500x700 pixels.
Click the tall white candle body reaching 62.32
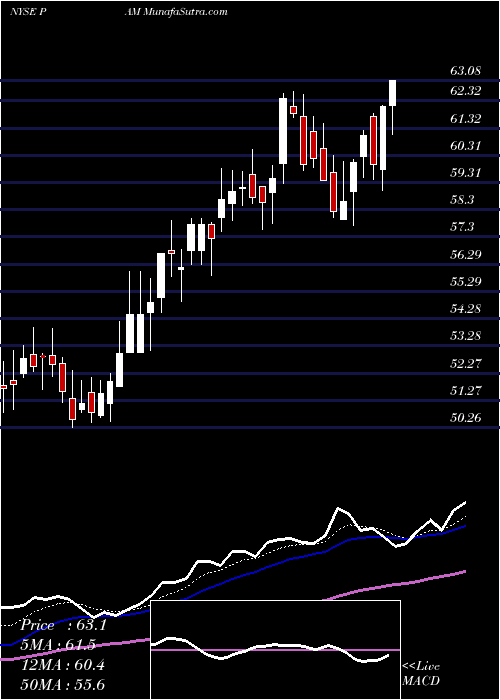283,131
